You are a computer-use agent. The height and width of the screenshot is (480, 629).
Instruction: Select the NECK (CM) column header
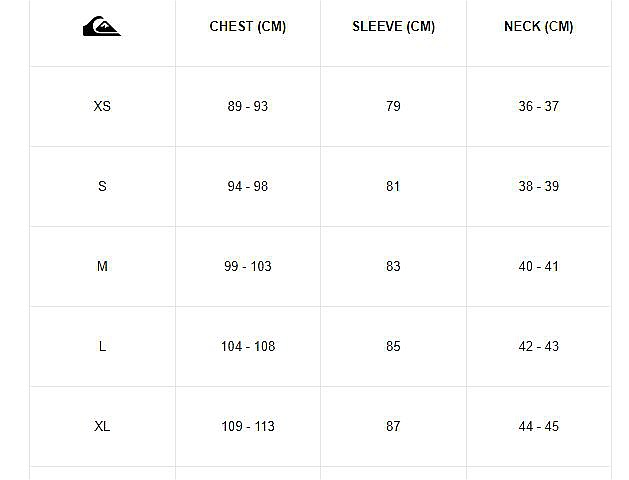coord(538,27)
